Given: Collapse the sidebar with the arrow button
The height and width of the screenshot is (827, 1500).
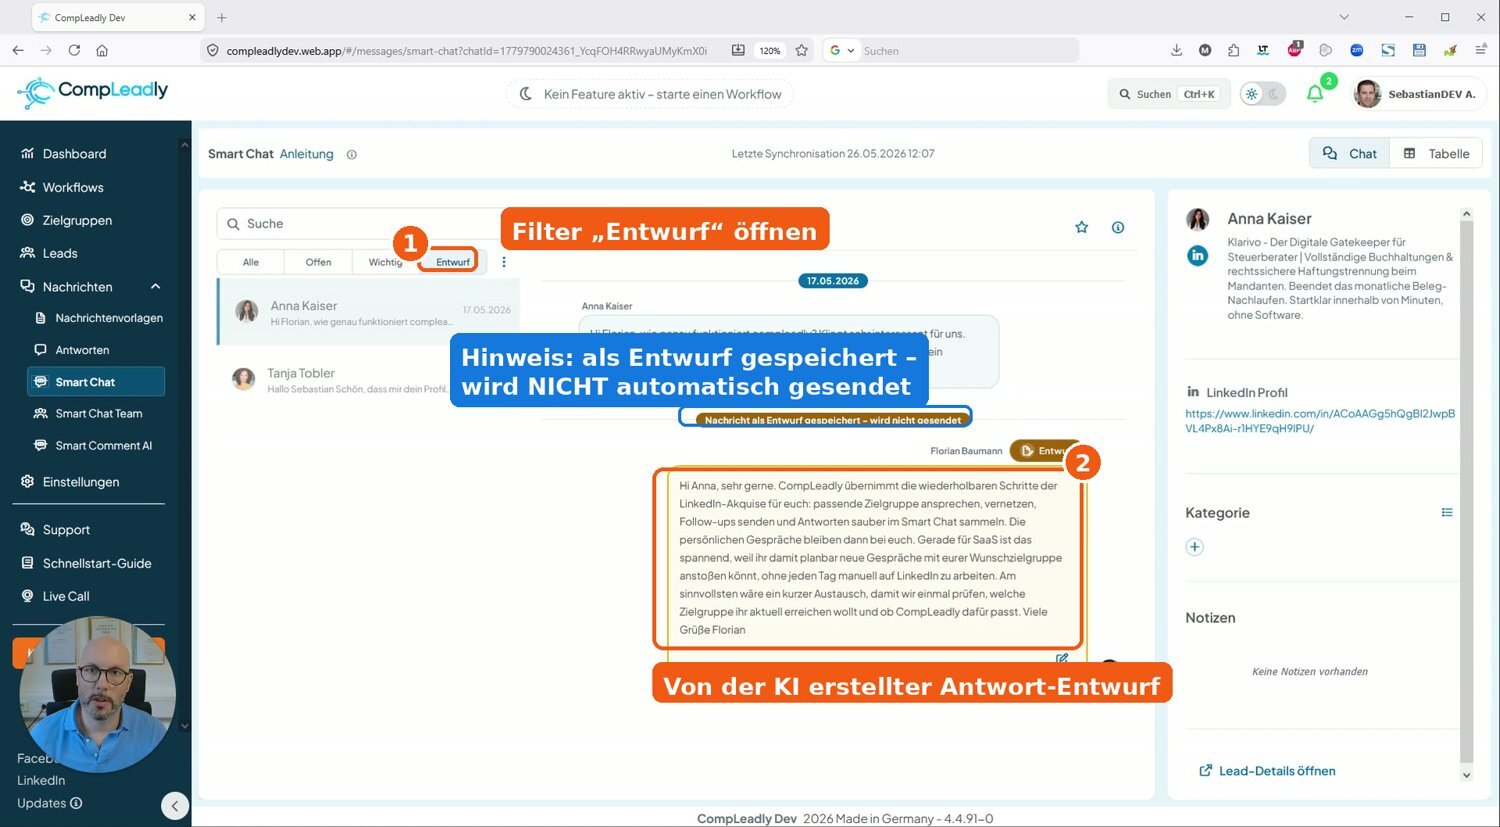Looking at the screenshot, I should click(x=175, y=806).
